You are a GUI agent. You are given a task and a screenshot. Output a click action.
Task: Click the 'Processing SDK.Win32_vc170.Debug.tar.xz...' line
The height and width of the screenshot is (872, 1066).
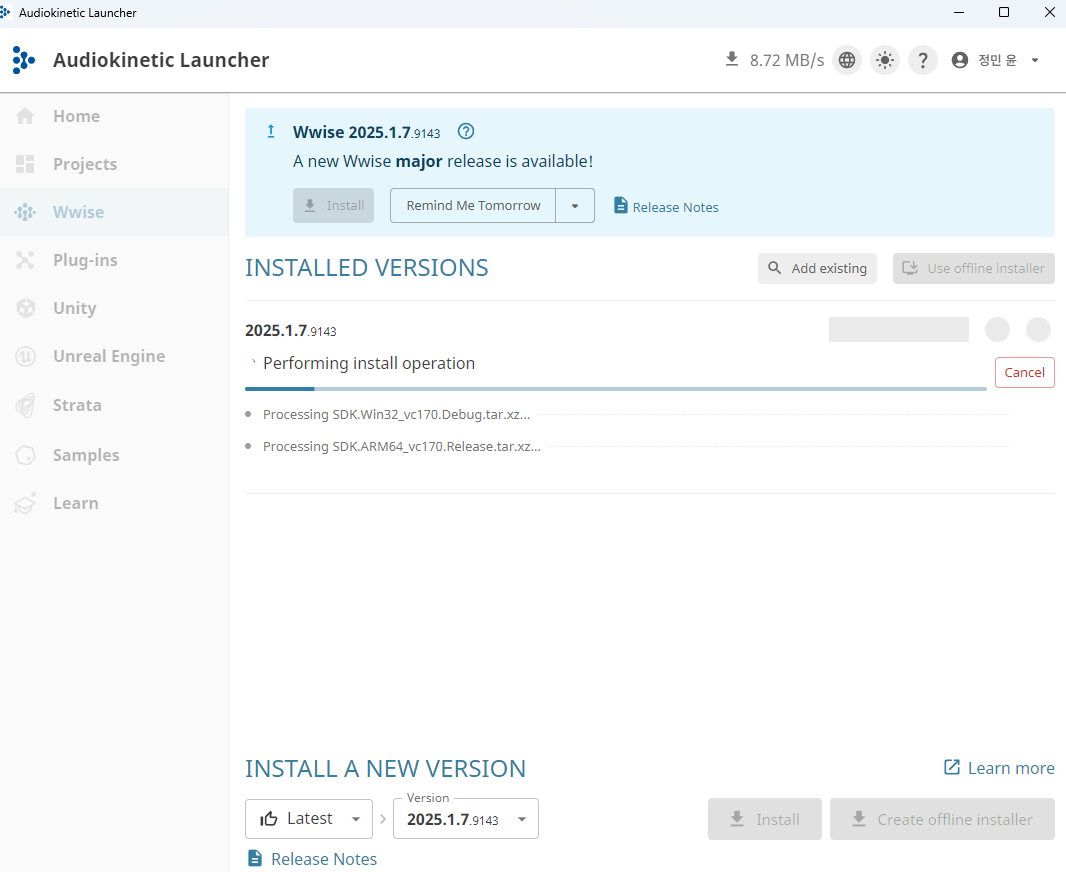(396, 415)
